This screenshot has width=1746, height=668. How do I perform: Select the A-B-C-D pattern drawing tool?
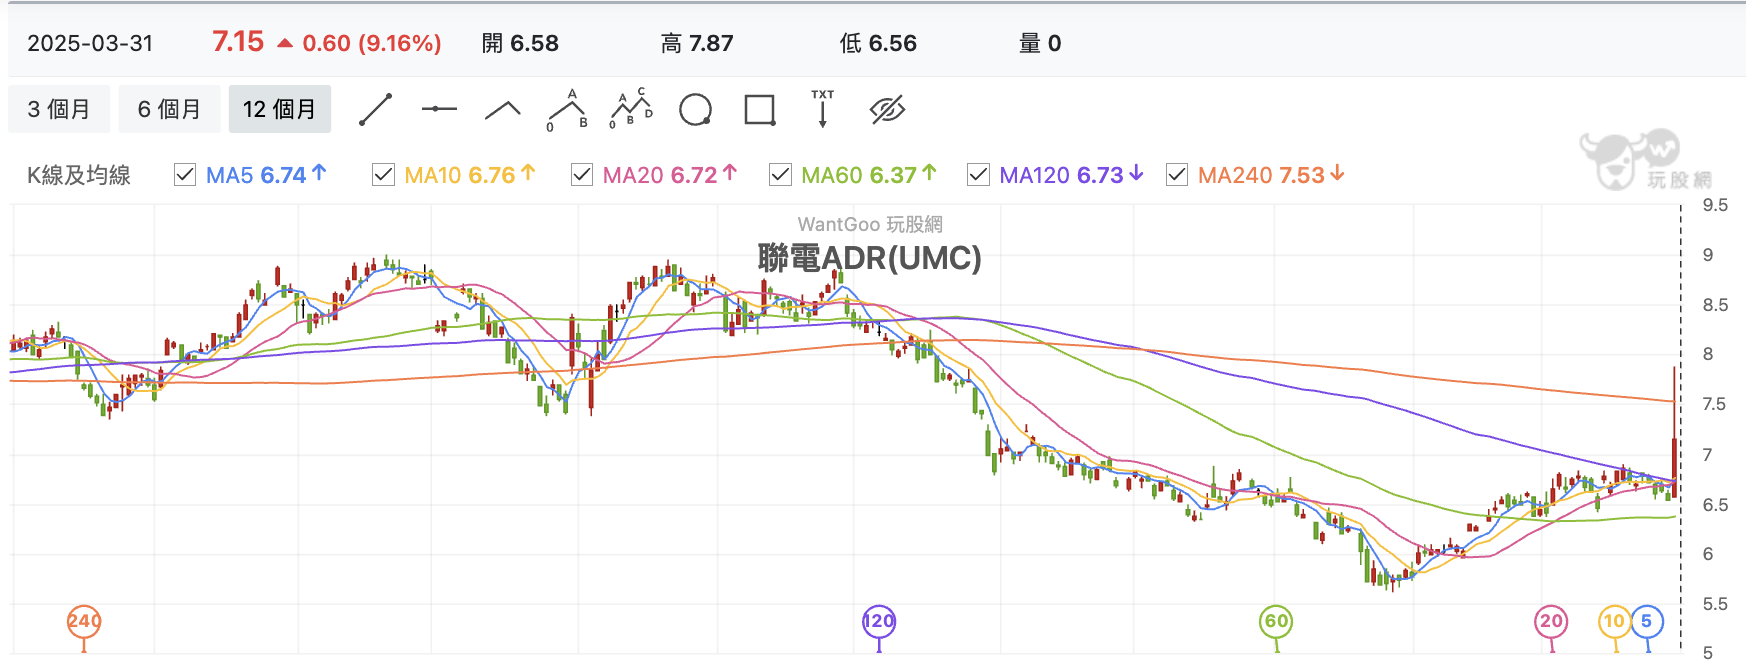pos(631,109)
